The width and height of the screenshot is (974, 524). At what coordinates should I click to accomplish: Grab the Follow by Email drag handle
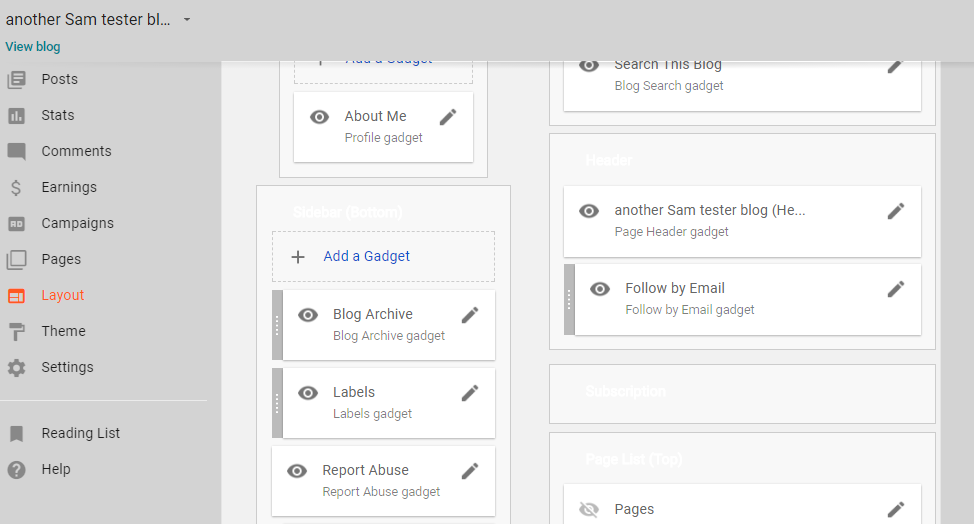point(569,300)
